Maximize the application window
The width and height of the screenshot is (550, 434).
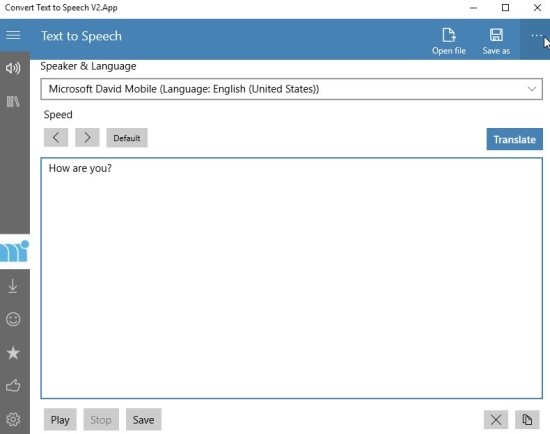(505, 8)
